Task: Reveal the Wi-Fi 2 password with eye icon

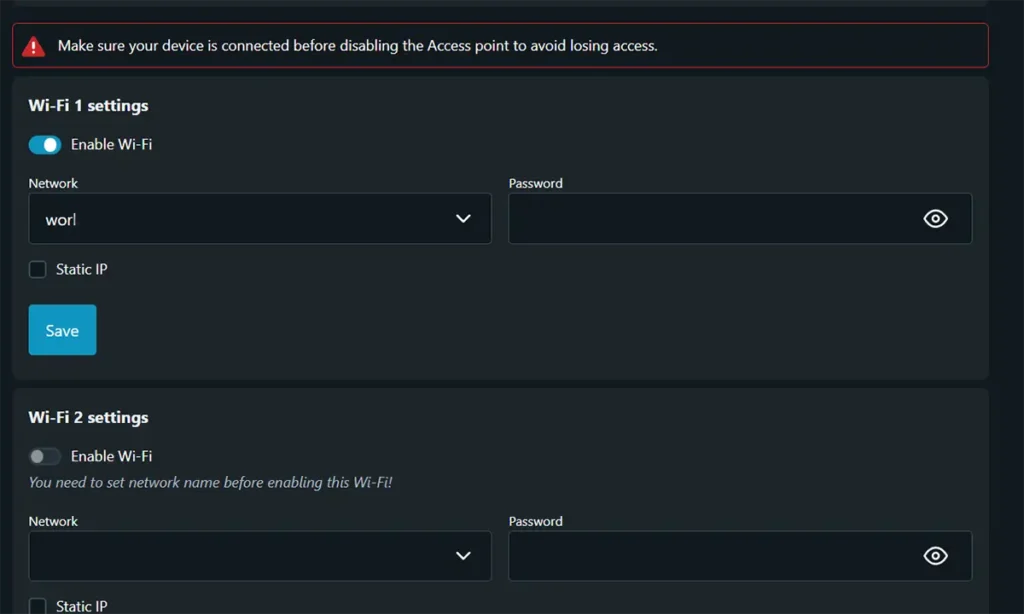Action: (x=935, y=556)
